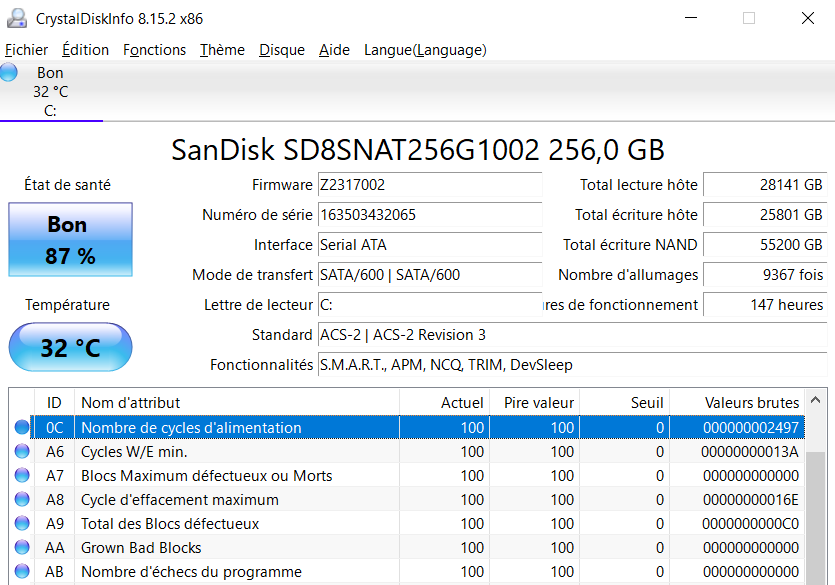Click the ID column header
The image size is (835, 585).
coord(54,402)
